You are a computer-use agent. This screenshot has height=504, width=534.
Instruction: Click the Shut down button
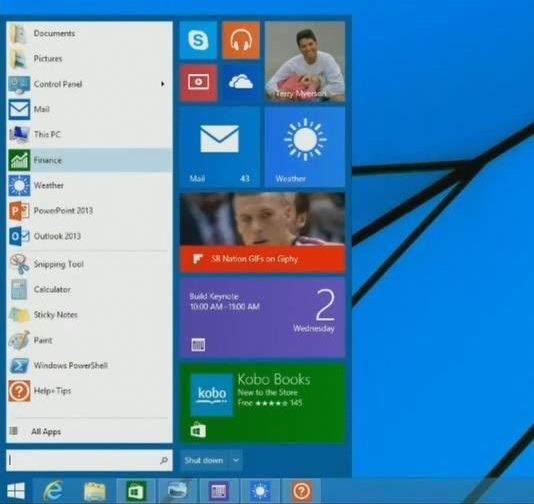tap(205, 460)
